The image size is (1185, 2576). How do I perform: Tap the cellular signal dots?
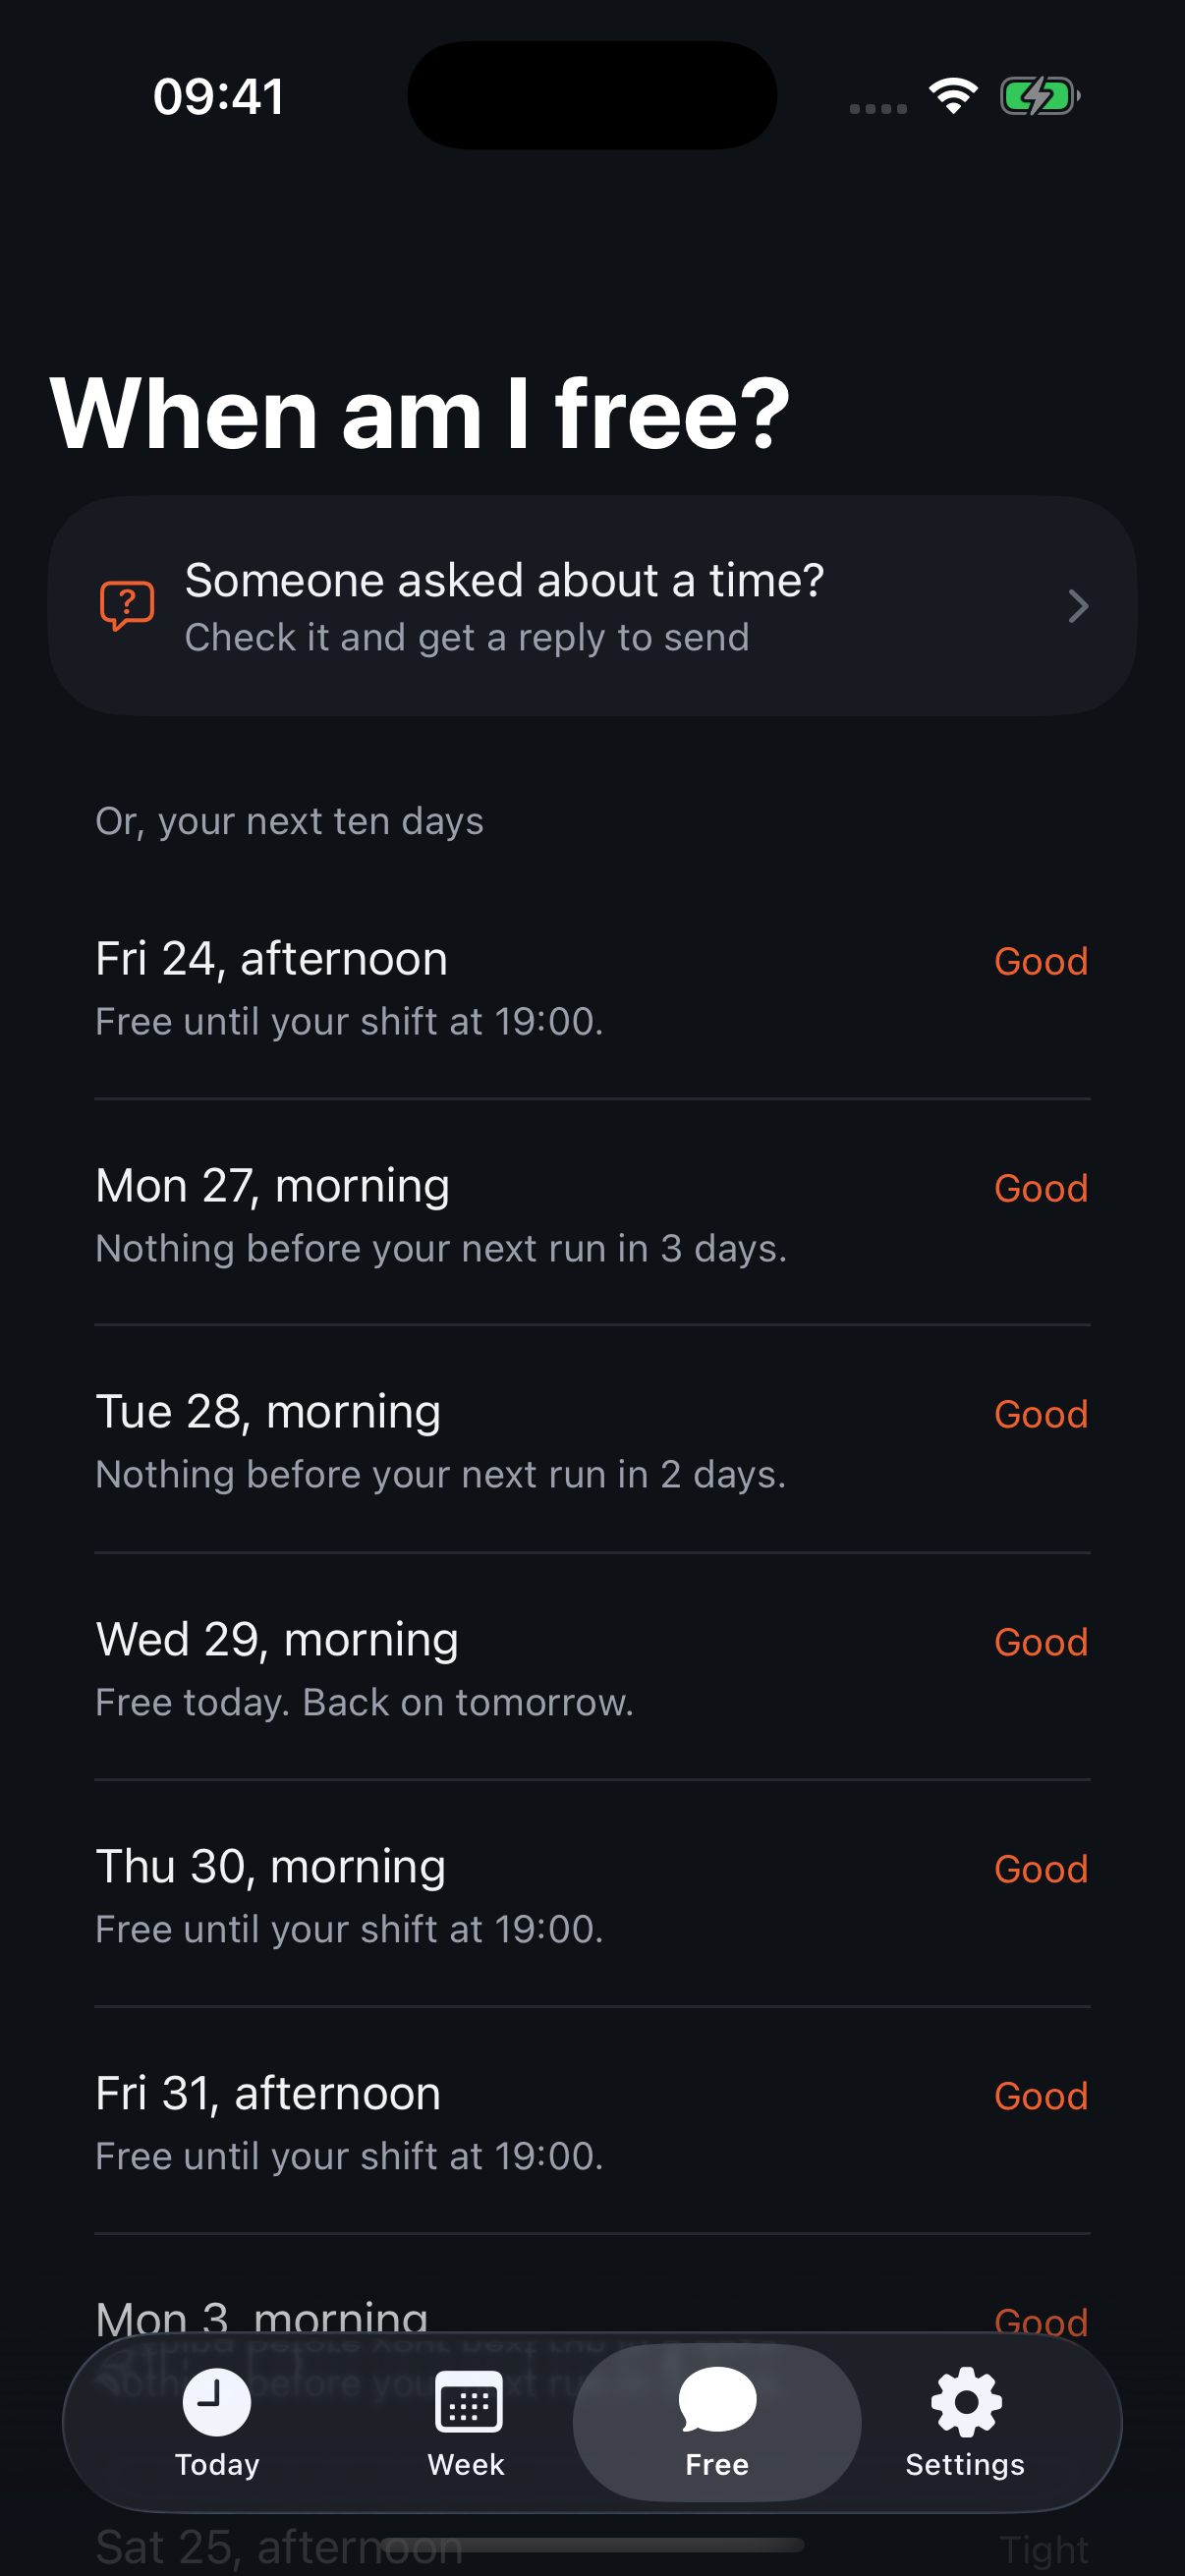click(x=878, y=108)
